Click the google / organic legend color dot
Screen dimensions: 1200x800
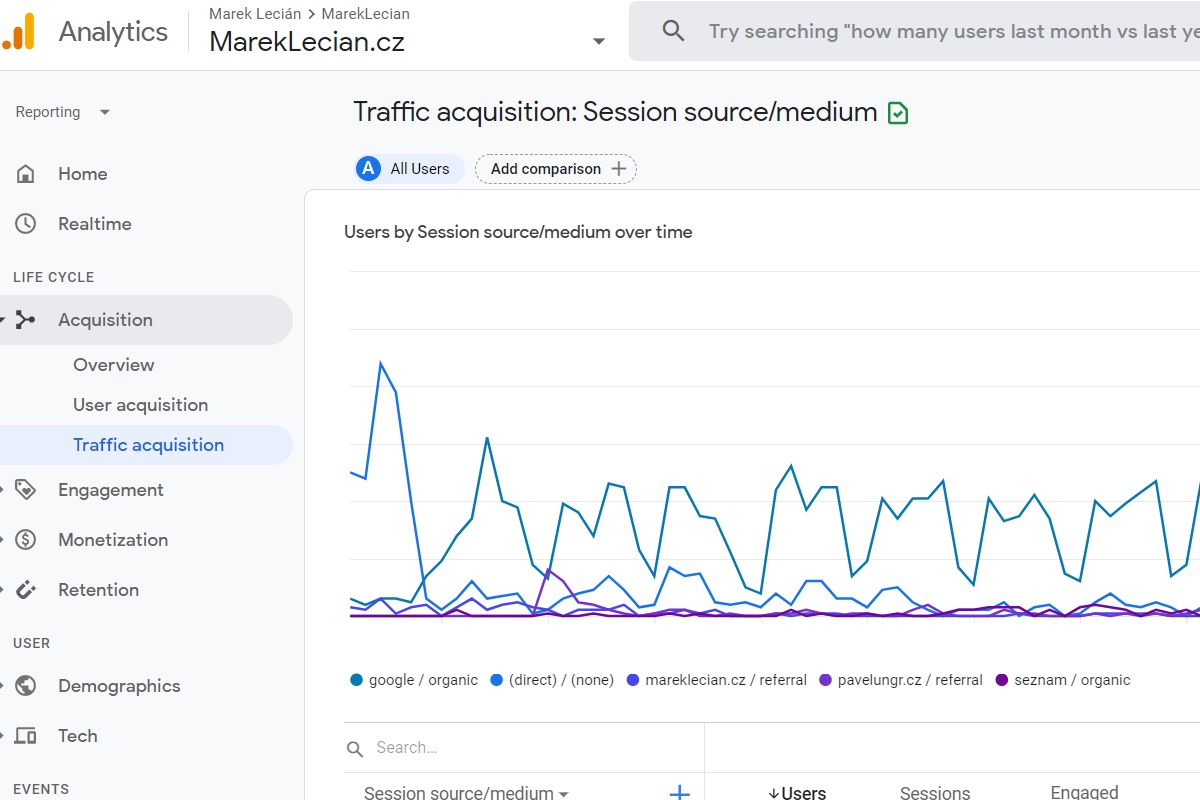(356, 680)
